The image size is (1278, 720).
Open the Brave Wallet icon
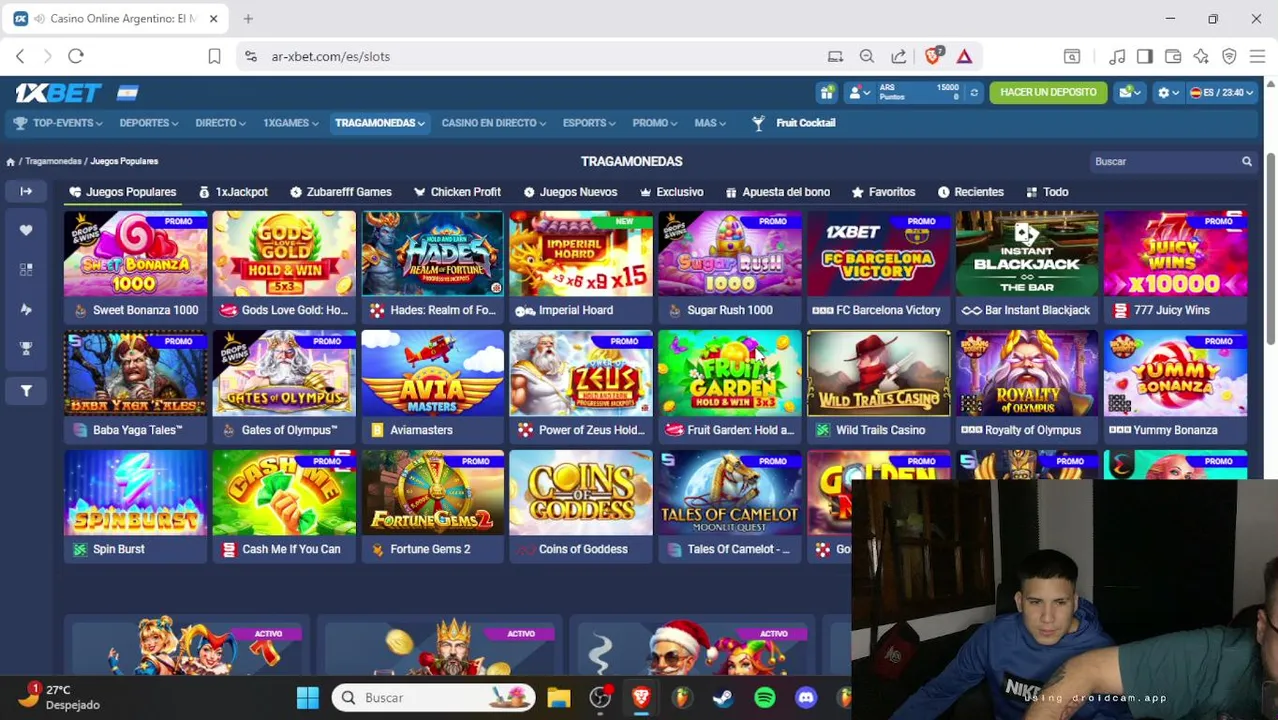[1173, 56]
